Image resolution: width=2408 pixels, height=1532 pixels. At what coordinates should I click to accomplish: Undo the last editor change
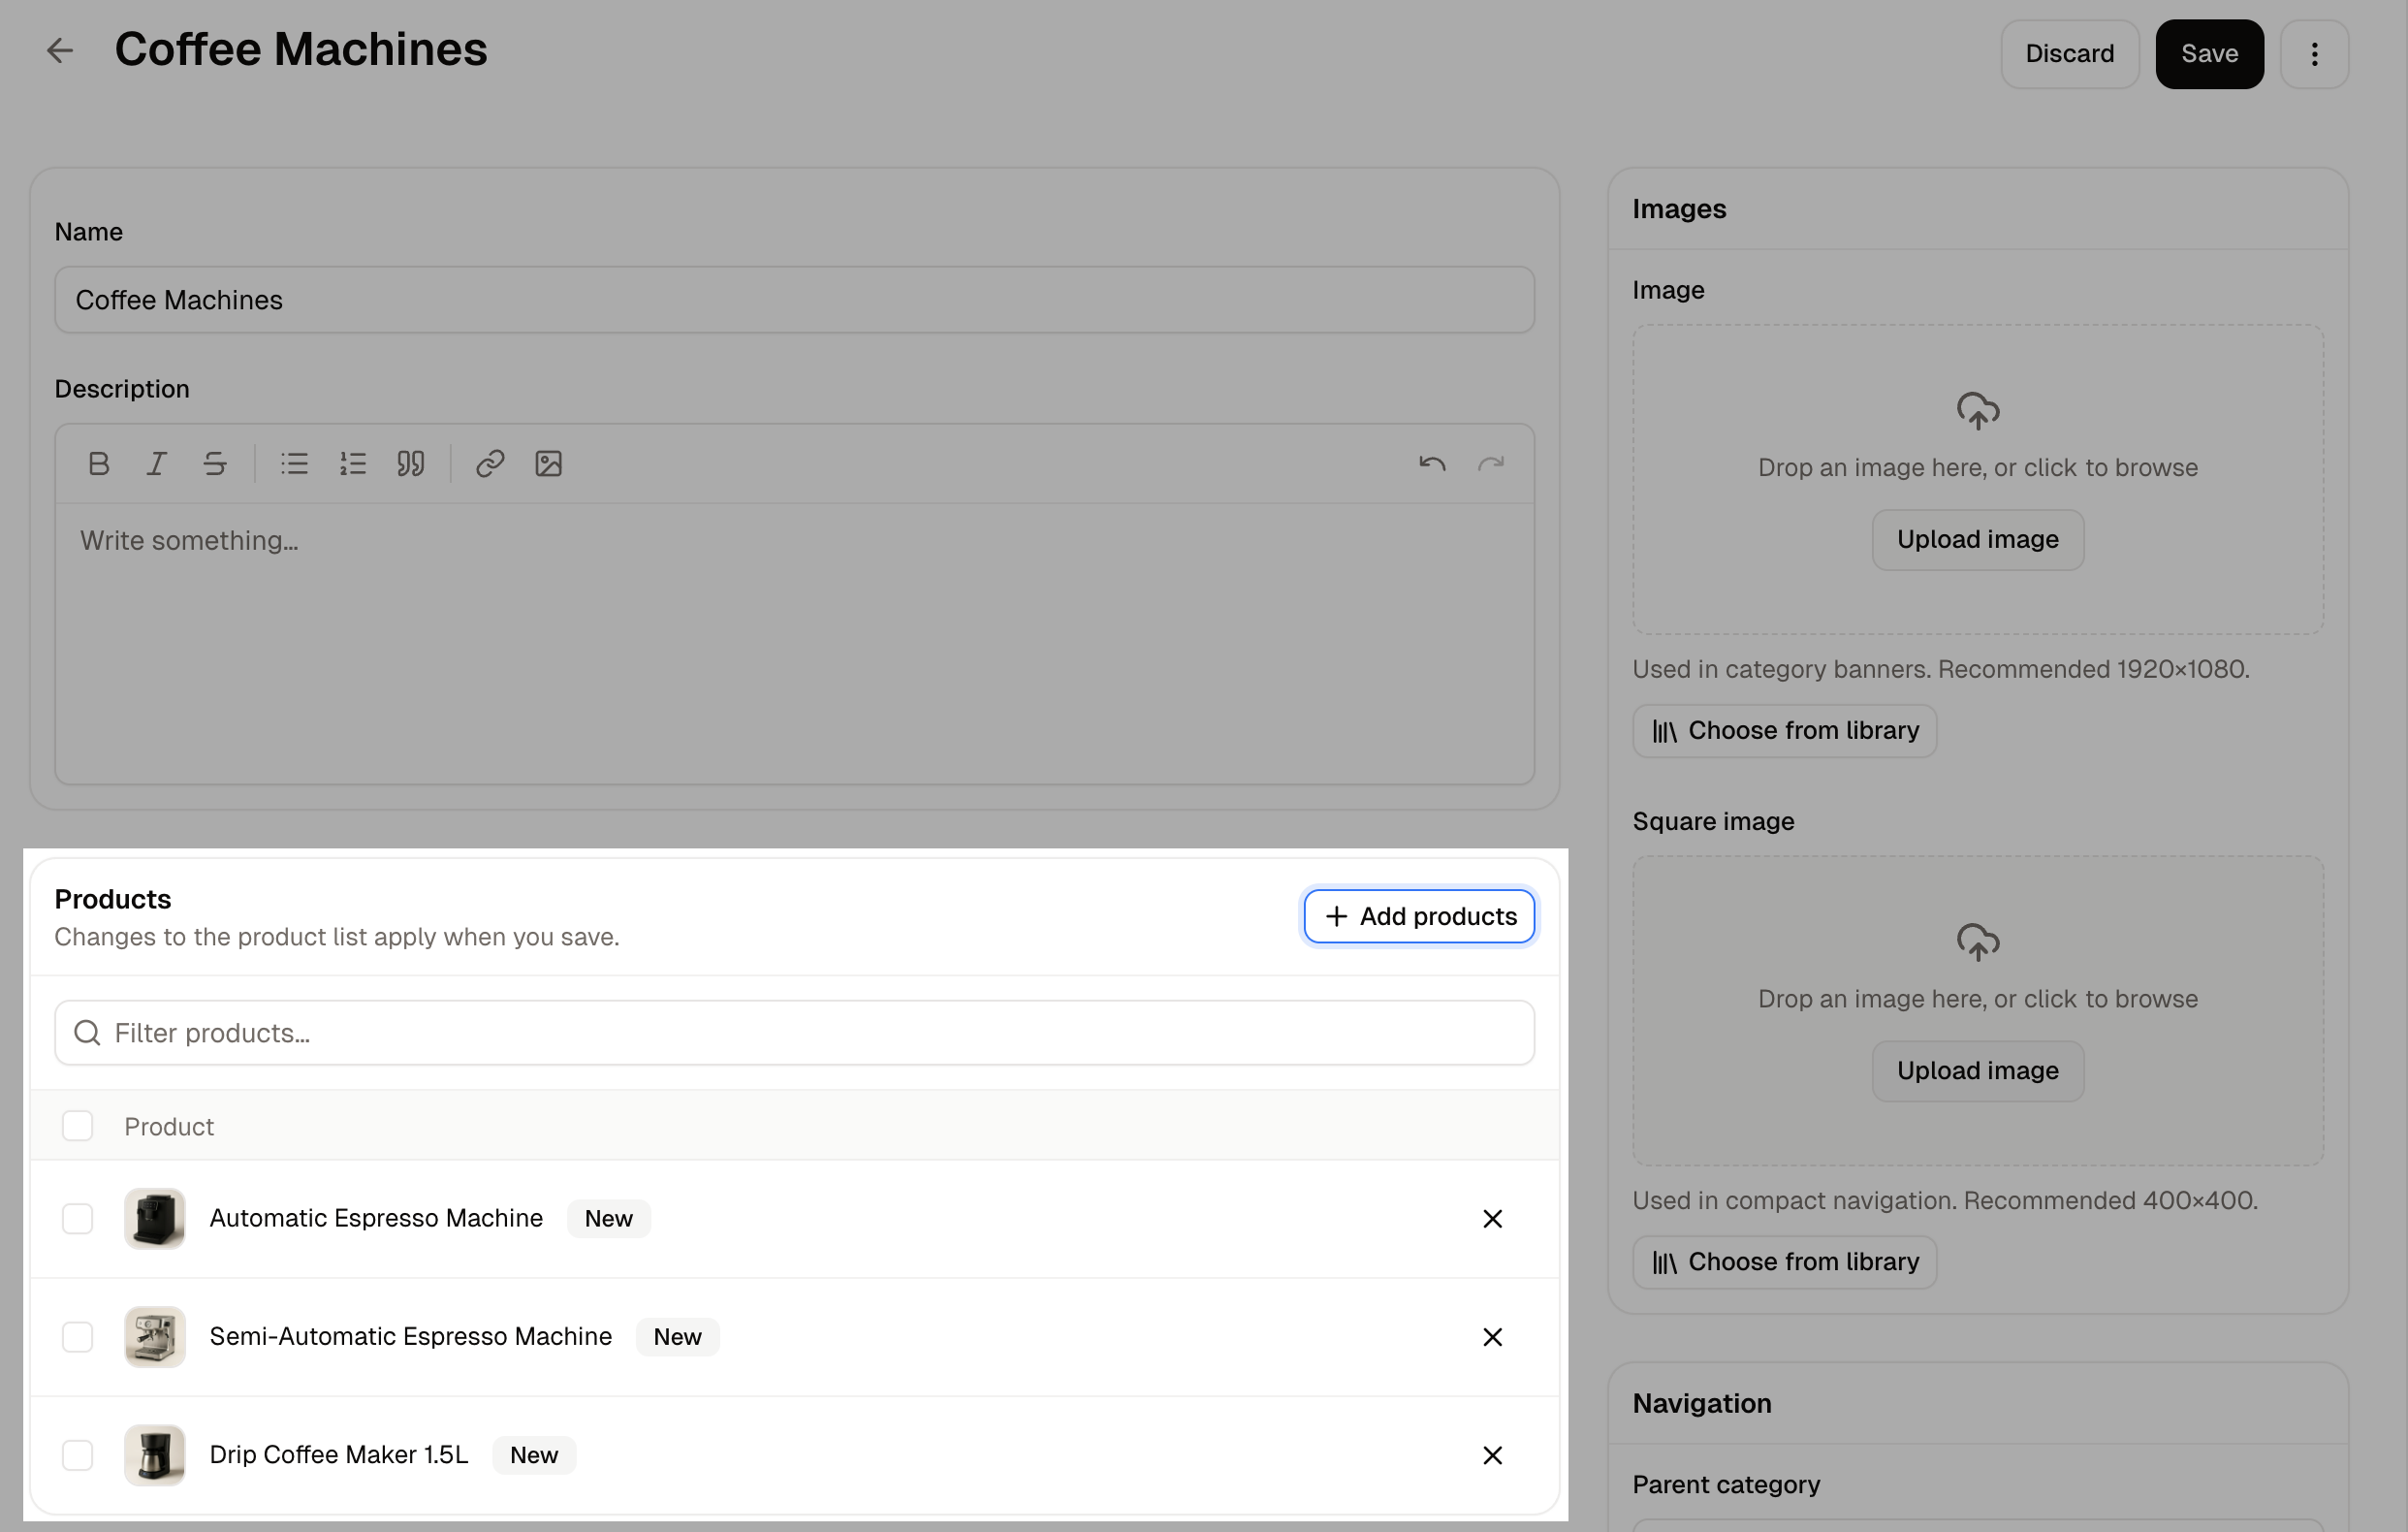[1432, 463]
